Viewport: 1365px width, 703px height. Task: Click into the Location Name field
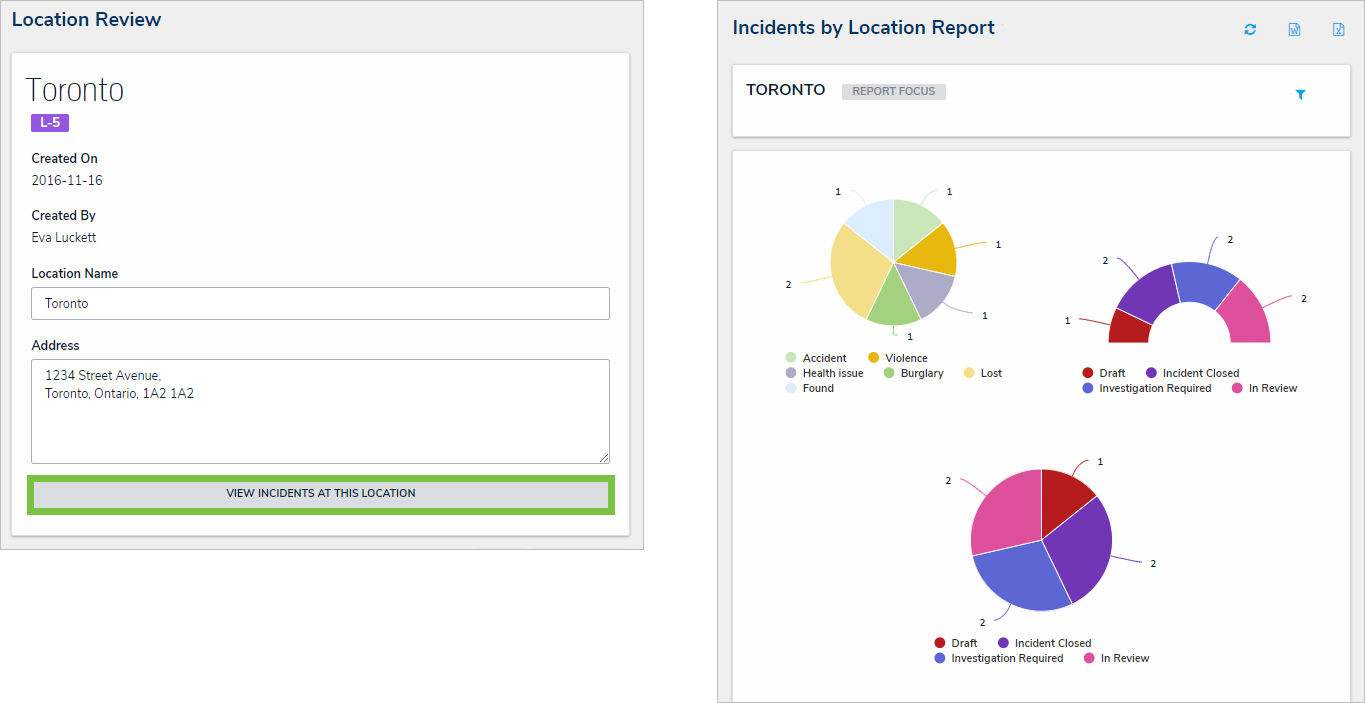(320, 304)
